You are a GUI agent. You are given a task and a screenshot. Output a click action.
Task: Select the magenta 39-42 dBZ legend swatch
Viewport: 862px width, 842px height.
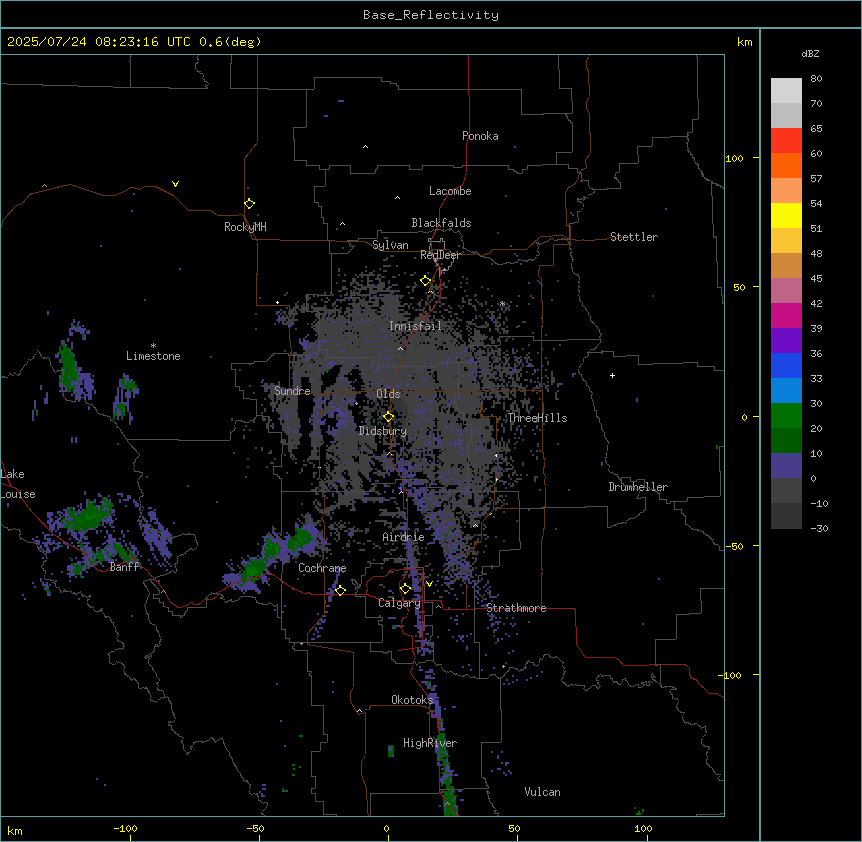(x=786, y=315)
